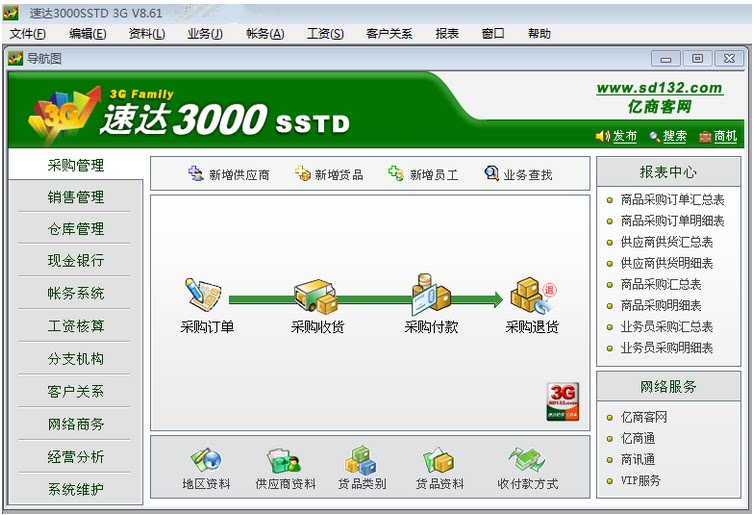The height and width of the screenshot is (515, 754).
Task: Open 供应商供货明细表 report
Action: [x=666, y=263]
